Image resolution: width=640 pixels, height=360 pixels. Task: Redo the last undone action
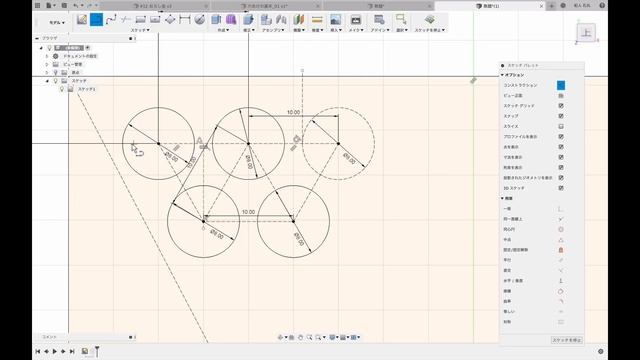90,6
